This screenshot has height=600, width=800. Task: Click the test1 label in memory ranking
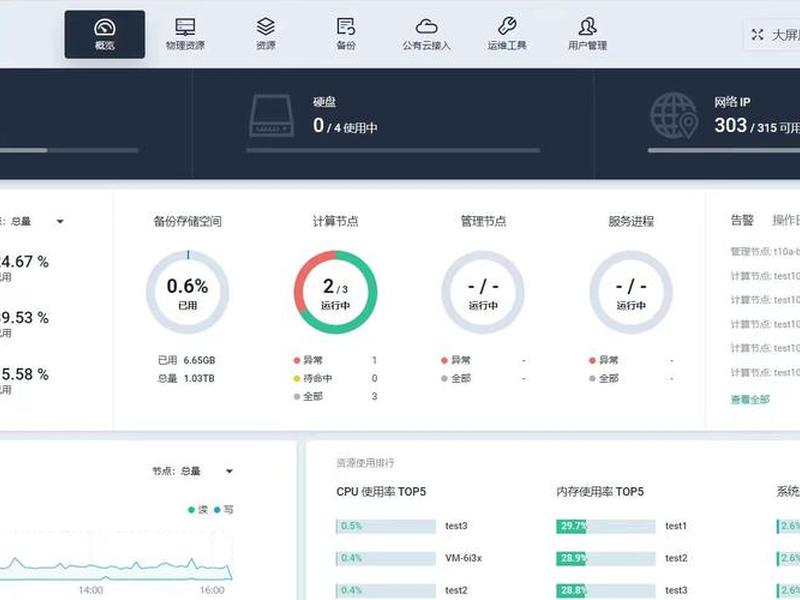676,526
